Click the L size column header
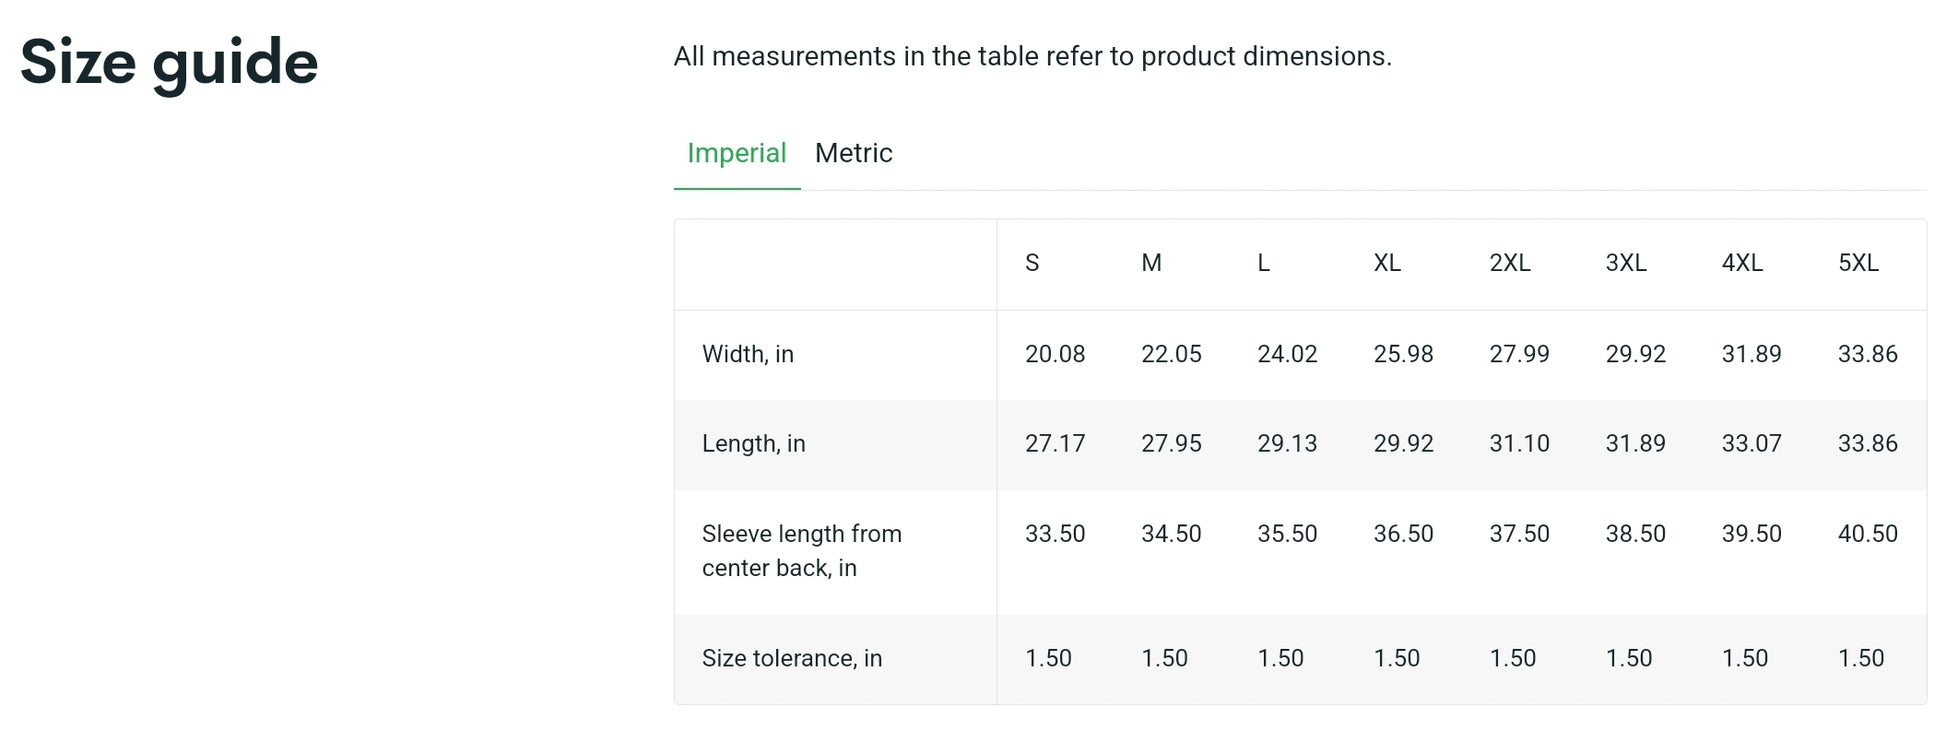The width and height of the screenshot is (1946, 742). 1263,263
